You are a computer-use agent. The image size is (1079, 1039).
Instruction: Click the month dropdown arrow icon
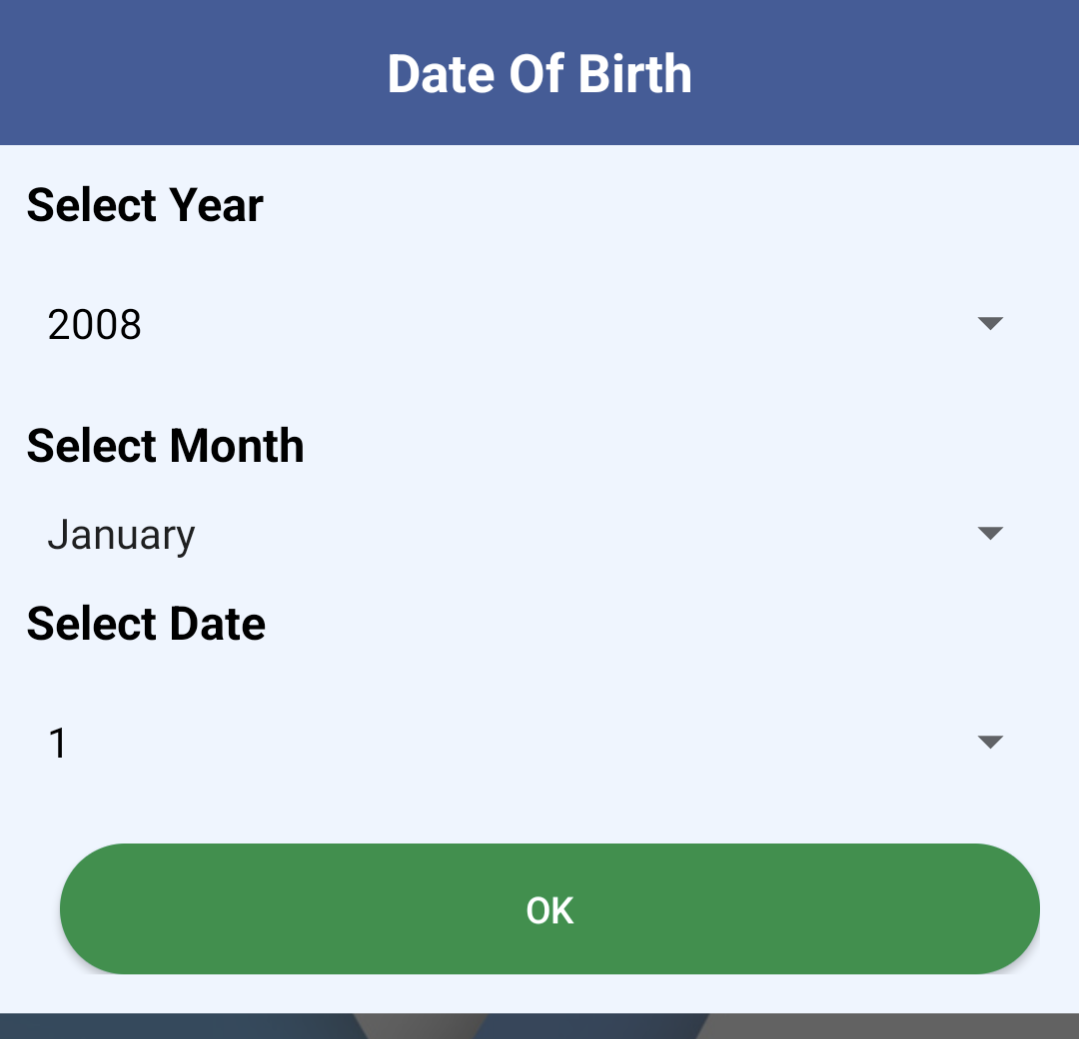(x=990, y=534)
